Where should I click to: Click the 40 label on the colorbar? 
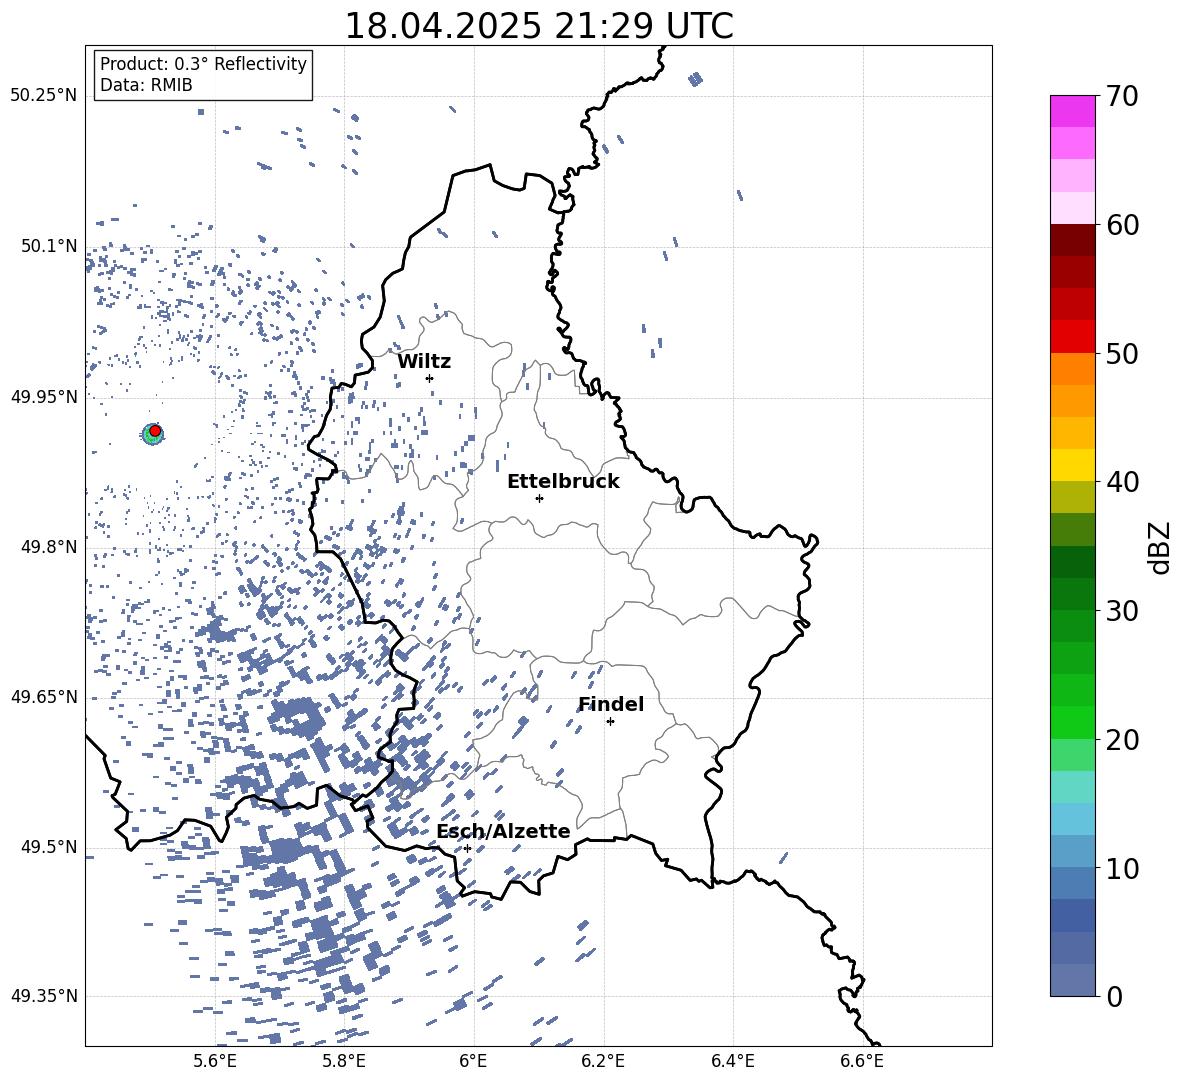pos(1122,482)
